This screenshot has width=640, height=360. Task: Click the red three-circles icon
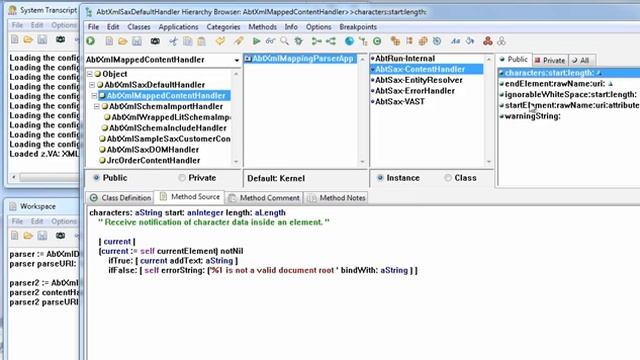tap(487, 41)
